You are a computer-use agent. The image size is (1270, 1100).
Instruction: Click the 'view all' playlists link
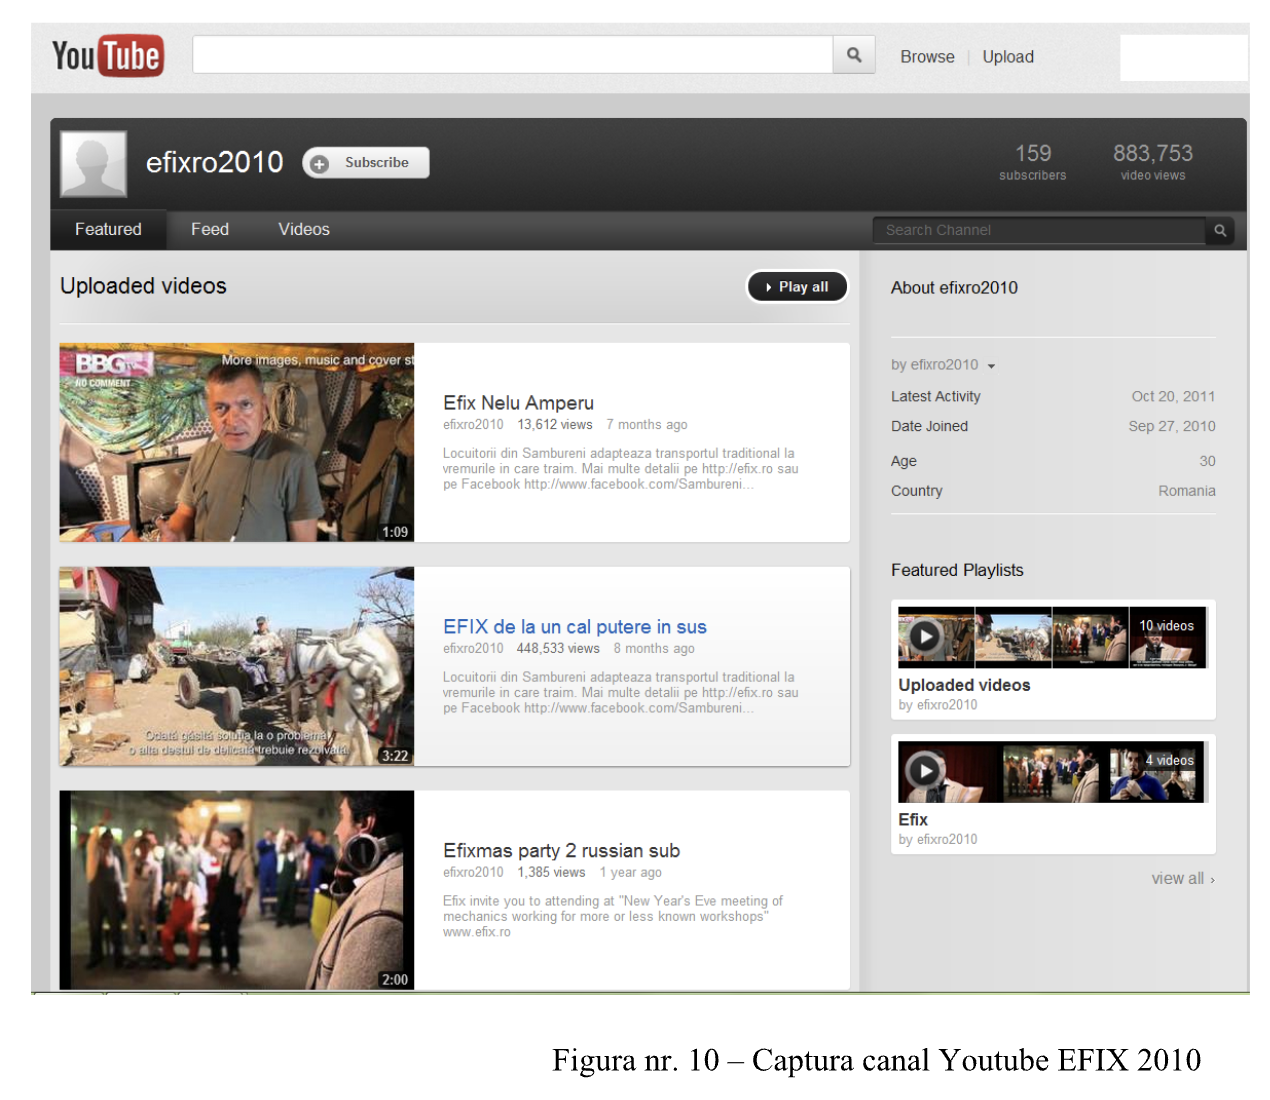(1183, 878)
